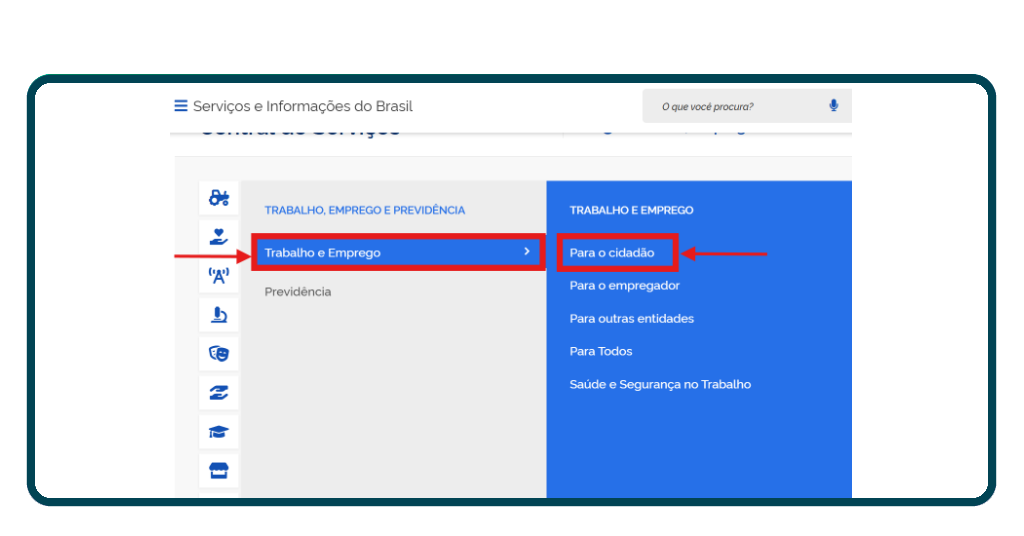This screenshot has width=1024, height=536.
Task: Expand the Trabalho e Emprego chevron arrow
Action: tap(527, 252)
